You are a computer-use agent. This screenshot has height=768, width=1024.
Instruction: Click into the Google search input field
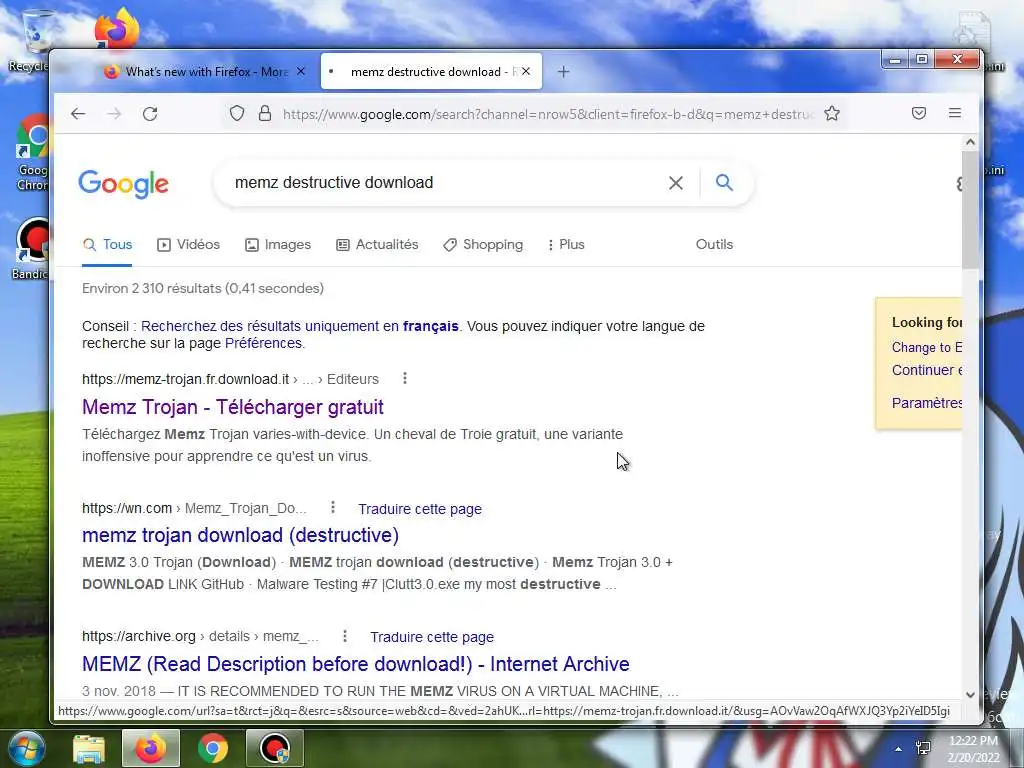point(444,183)
